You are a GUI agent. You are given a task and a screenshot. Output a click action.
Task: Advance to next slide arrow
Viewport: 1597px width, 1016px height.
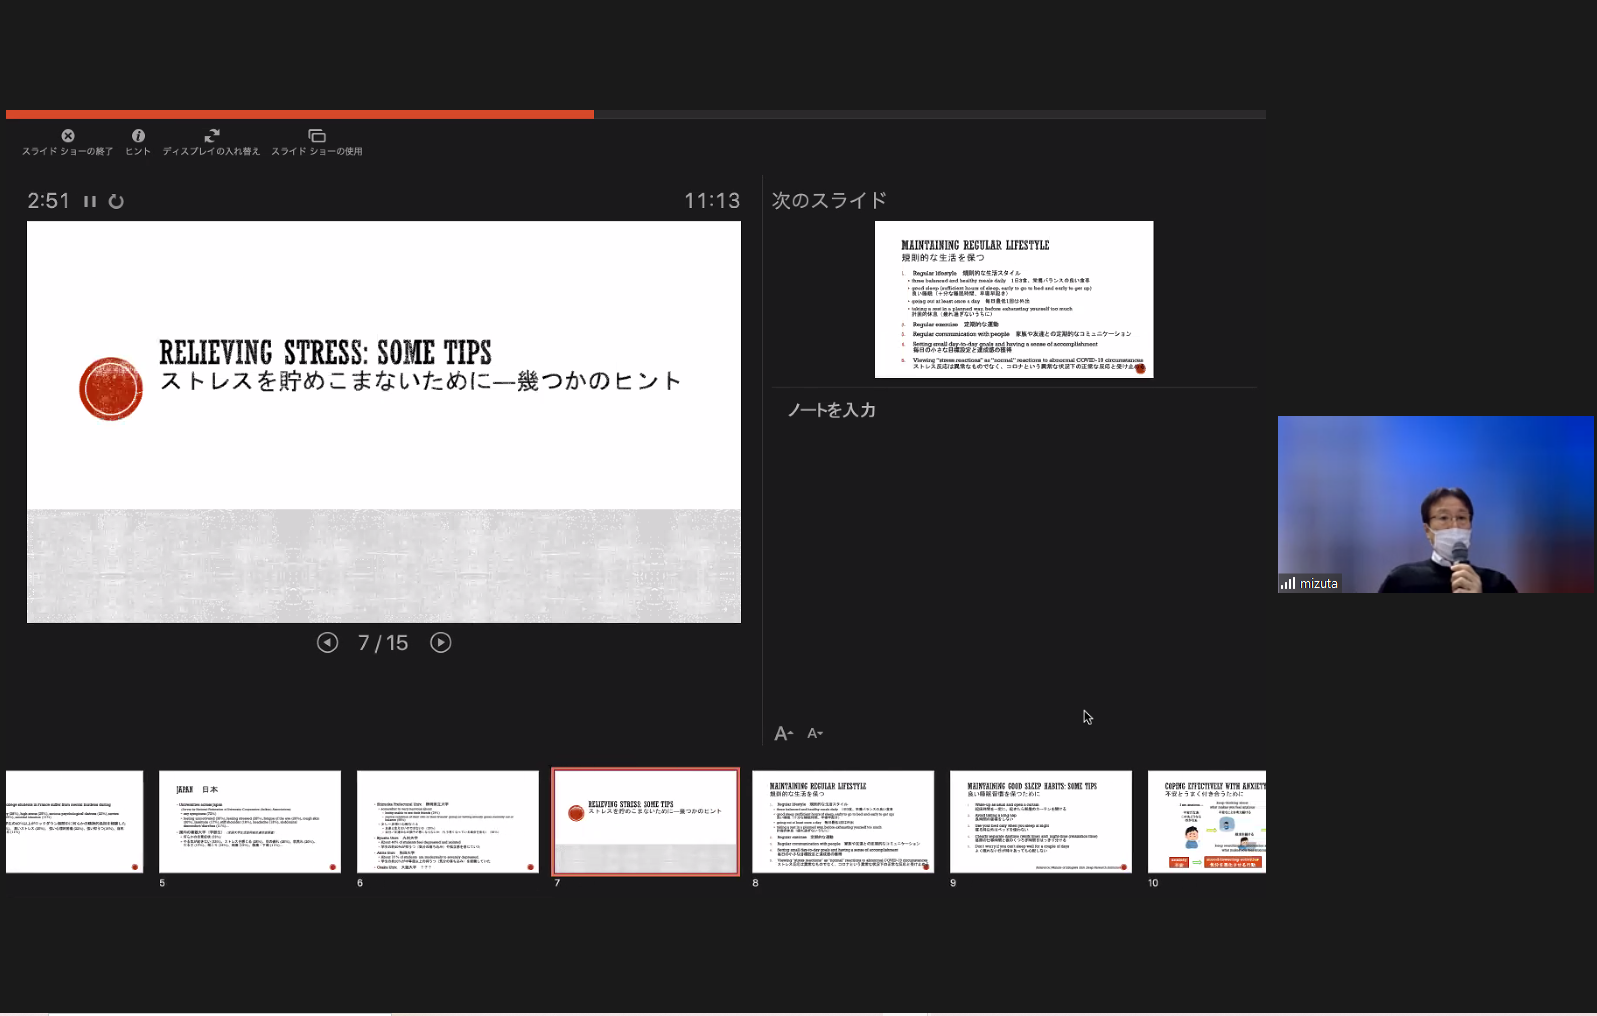pyautogui.click(x=441, y=643)
